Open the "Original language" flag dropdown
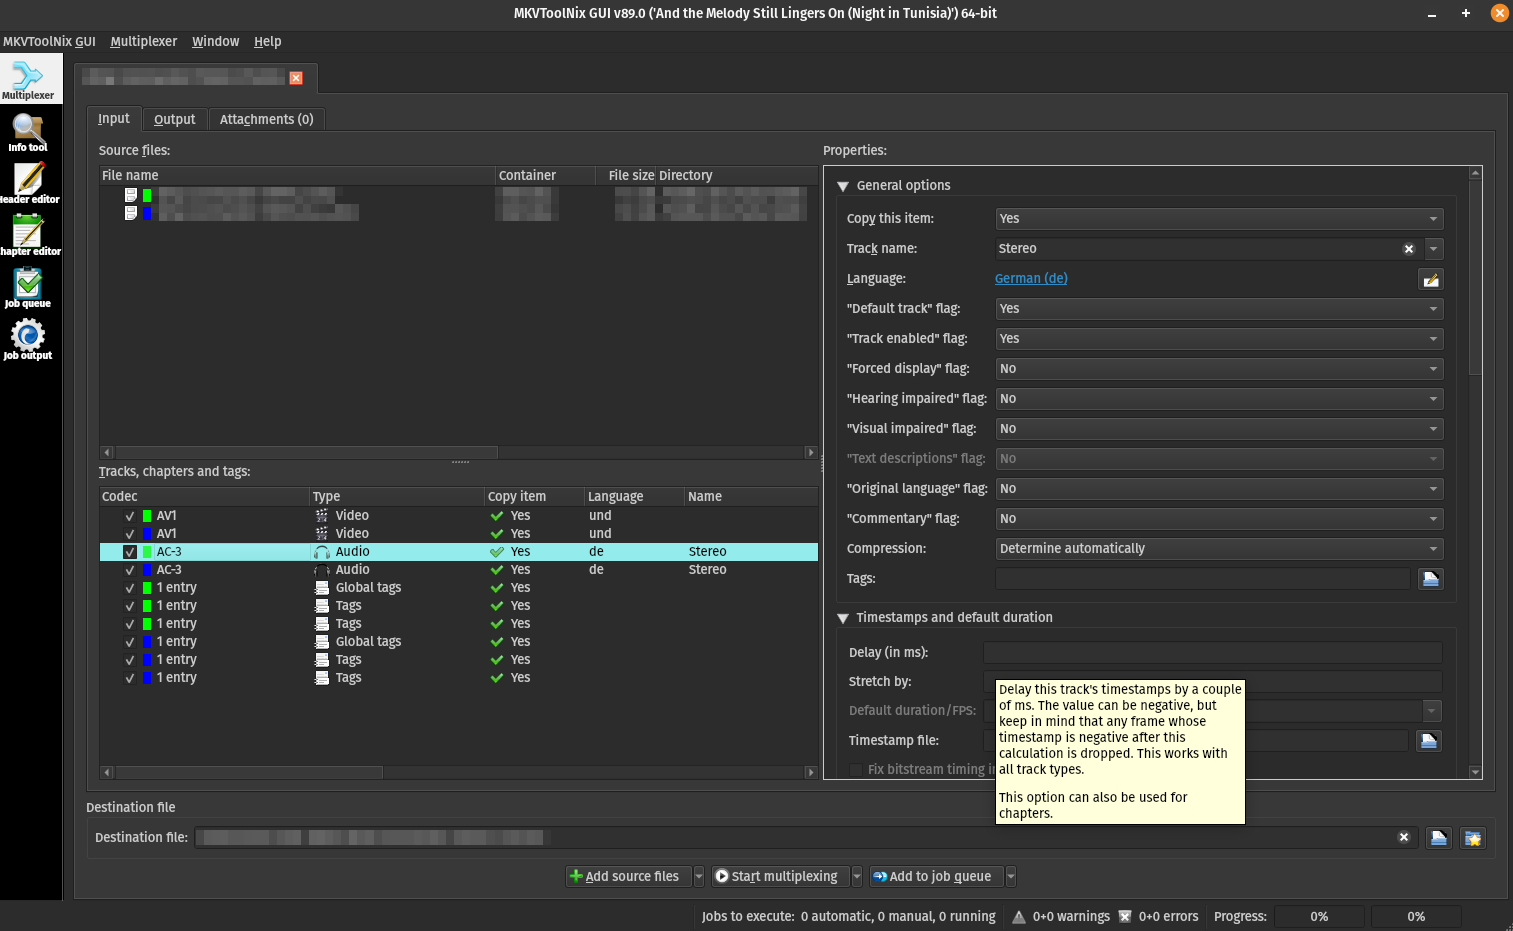This screenshot has width=1513, height=931. [1219, 489]
